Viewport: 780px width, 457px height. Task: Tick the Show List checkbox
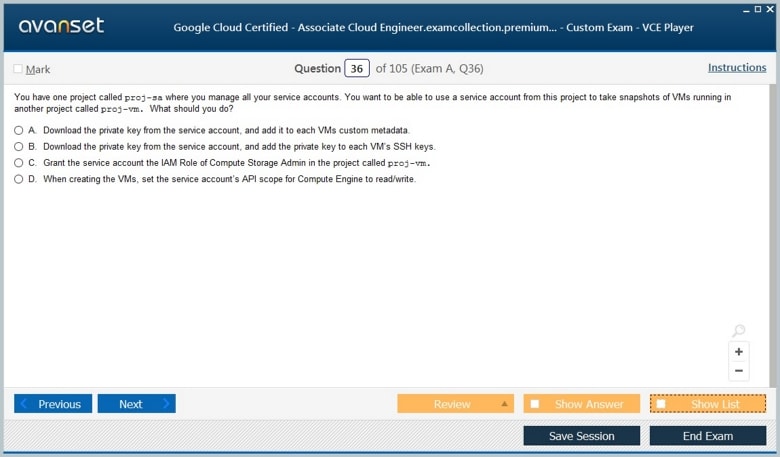pos(661,404)
